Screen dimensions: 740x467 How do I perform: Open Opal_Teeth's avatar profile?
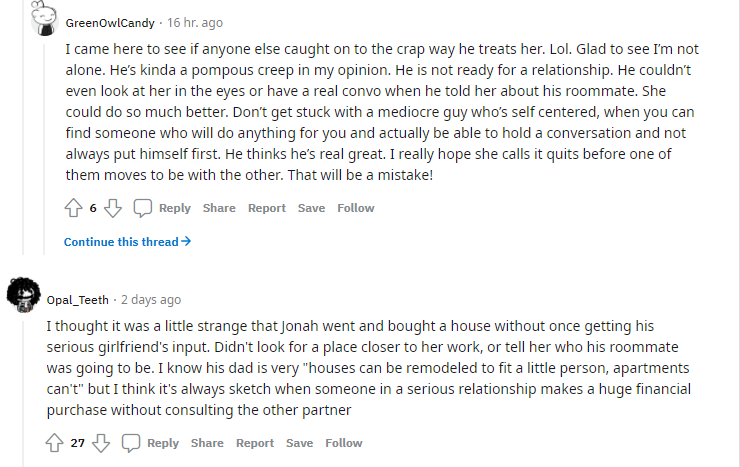click(22, 293)
